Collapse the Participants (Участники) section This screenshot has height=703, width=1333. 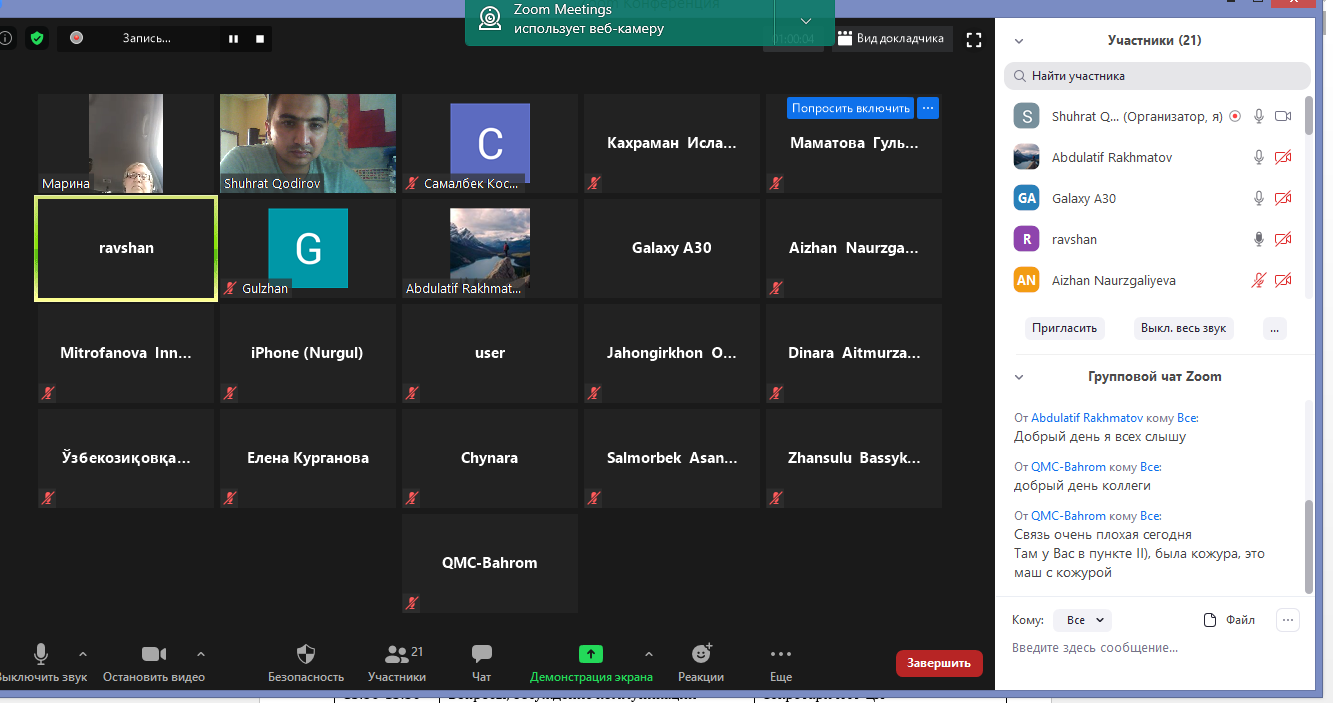[x=1019, y=41]
